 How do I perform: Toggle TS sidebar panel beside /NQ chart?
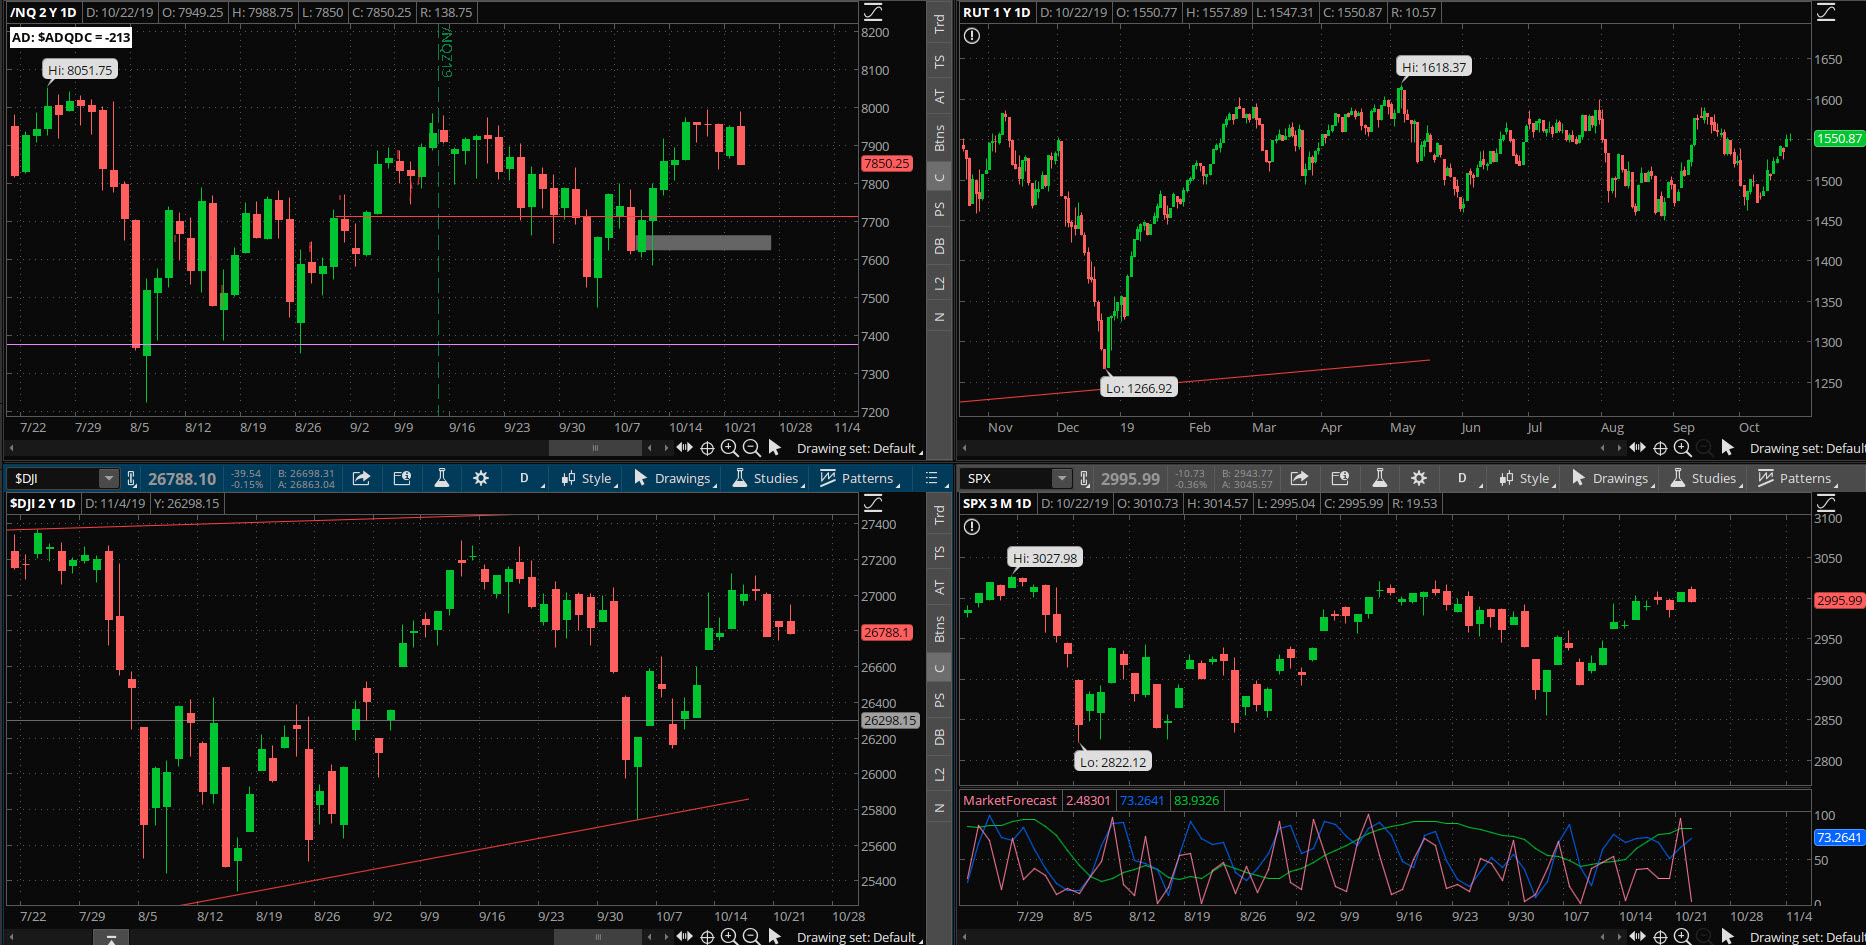(939, 61)
